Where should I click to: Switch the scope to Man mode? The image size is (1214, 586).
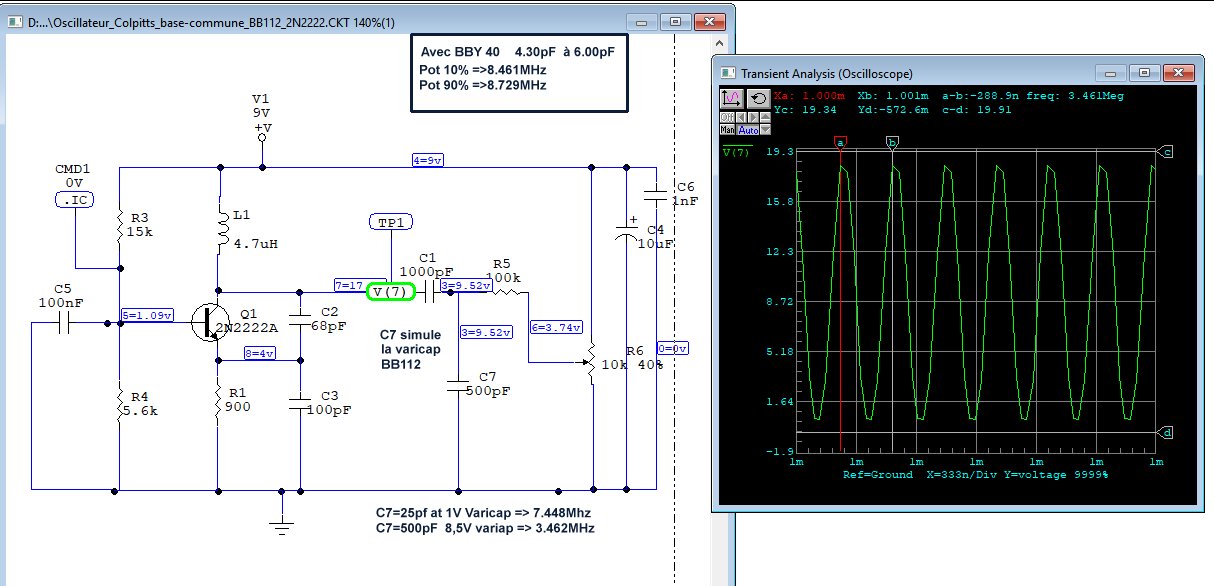(727, 130)
